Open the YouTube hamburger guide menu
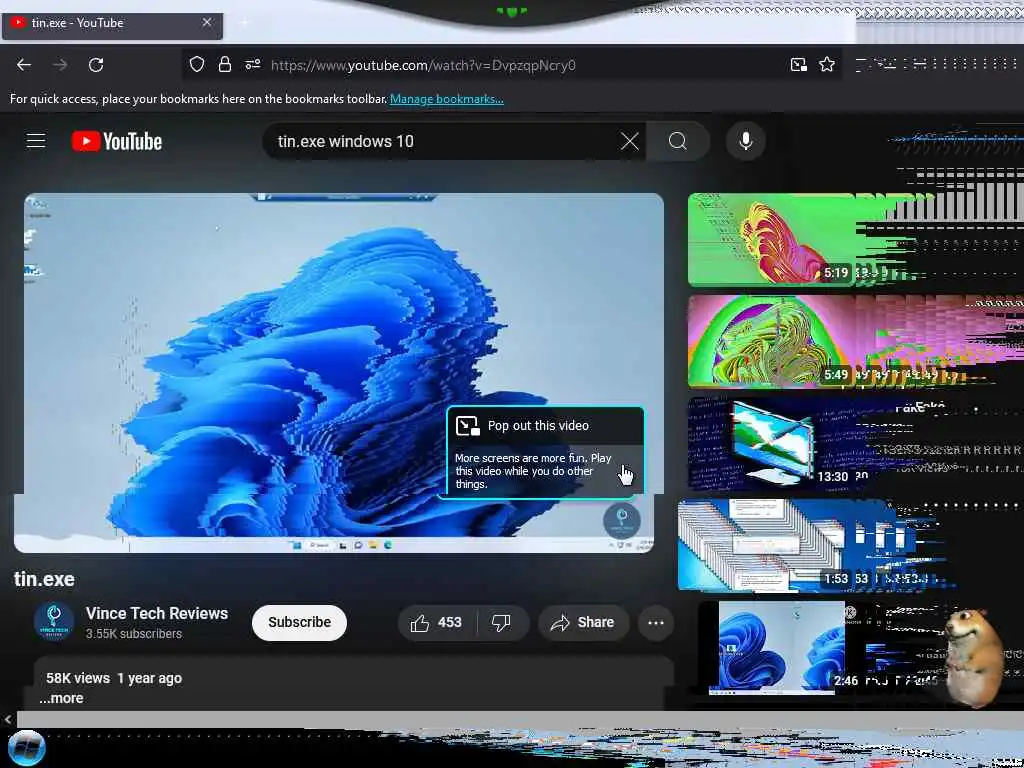 [x=36, y=140]
